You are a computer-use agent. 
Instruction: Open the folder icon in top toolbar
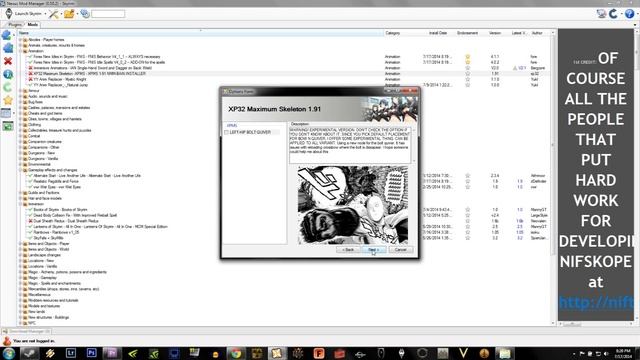(x=69, y=14)
